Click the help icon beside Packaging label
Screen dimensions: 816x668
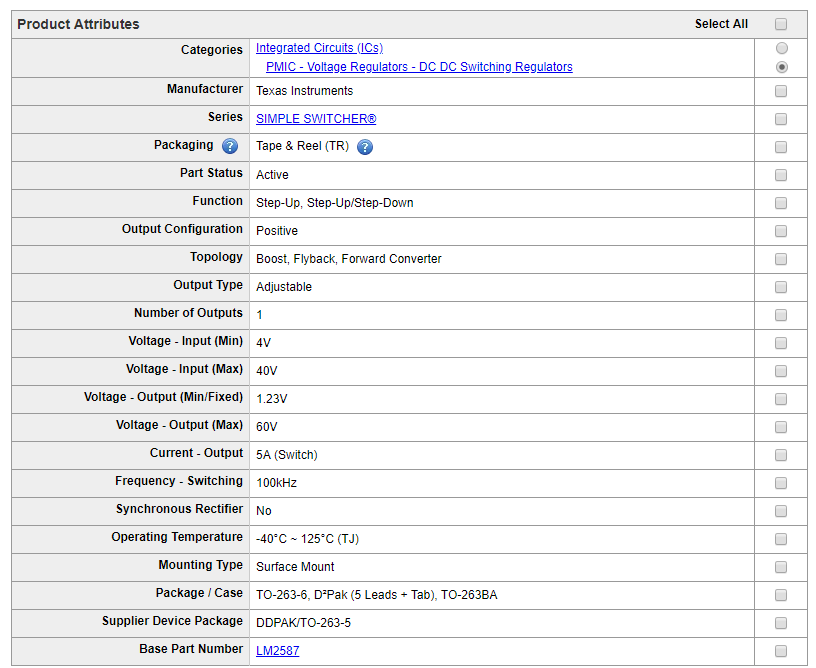pyautogui.click(x=230, y=147)
